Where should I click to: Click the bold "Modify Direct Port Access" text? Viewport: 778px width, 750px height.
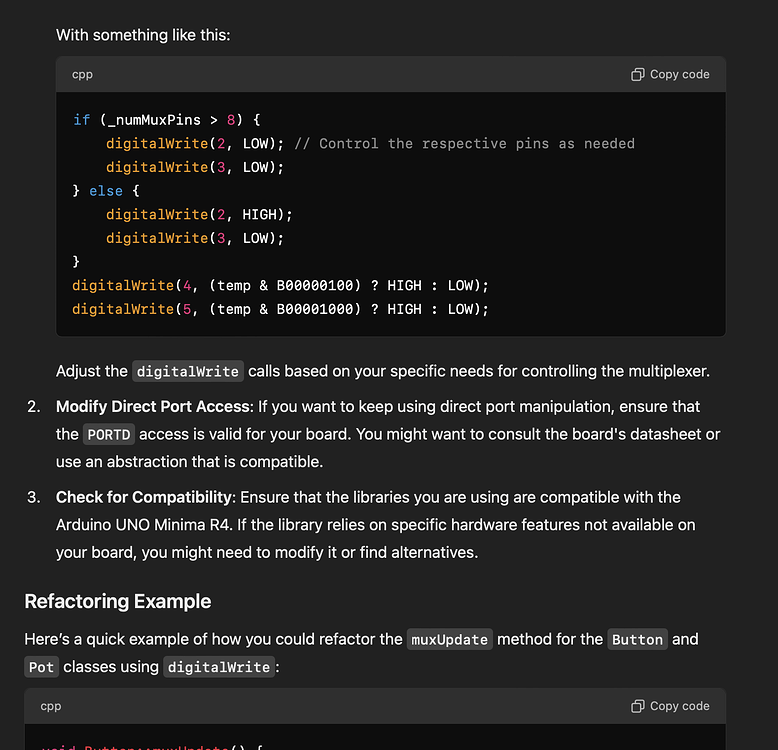[152, 407]
